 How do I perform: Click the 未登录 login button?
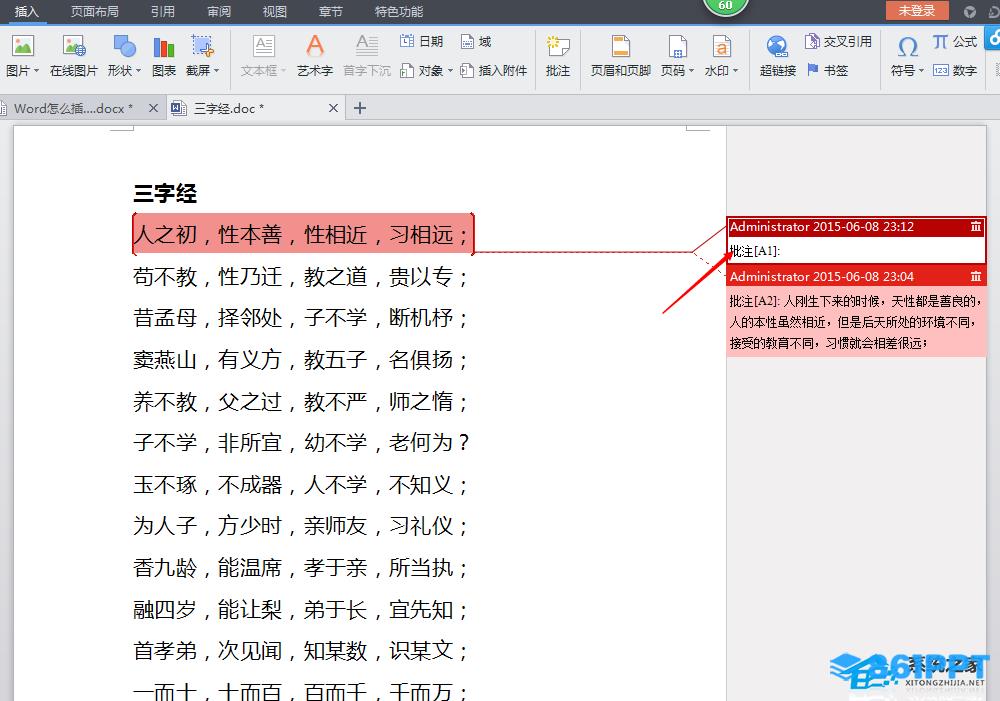(x=916, y=11)
